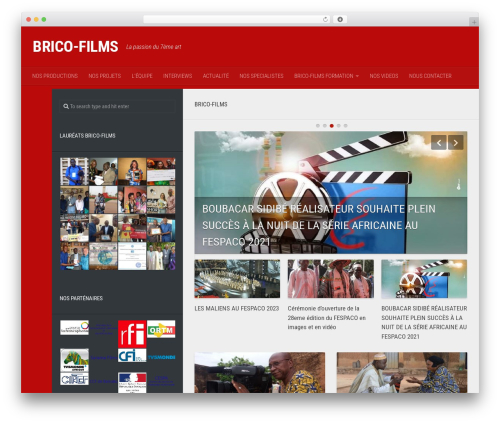Screen dimensions: 500x423
Task: Open L'Équipe menu item
Action: (142, 76)
